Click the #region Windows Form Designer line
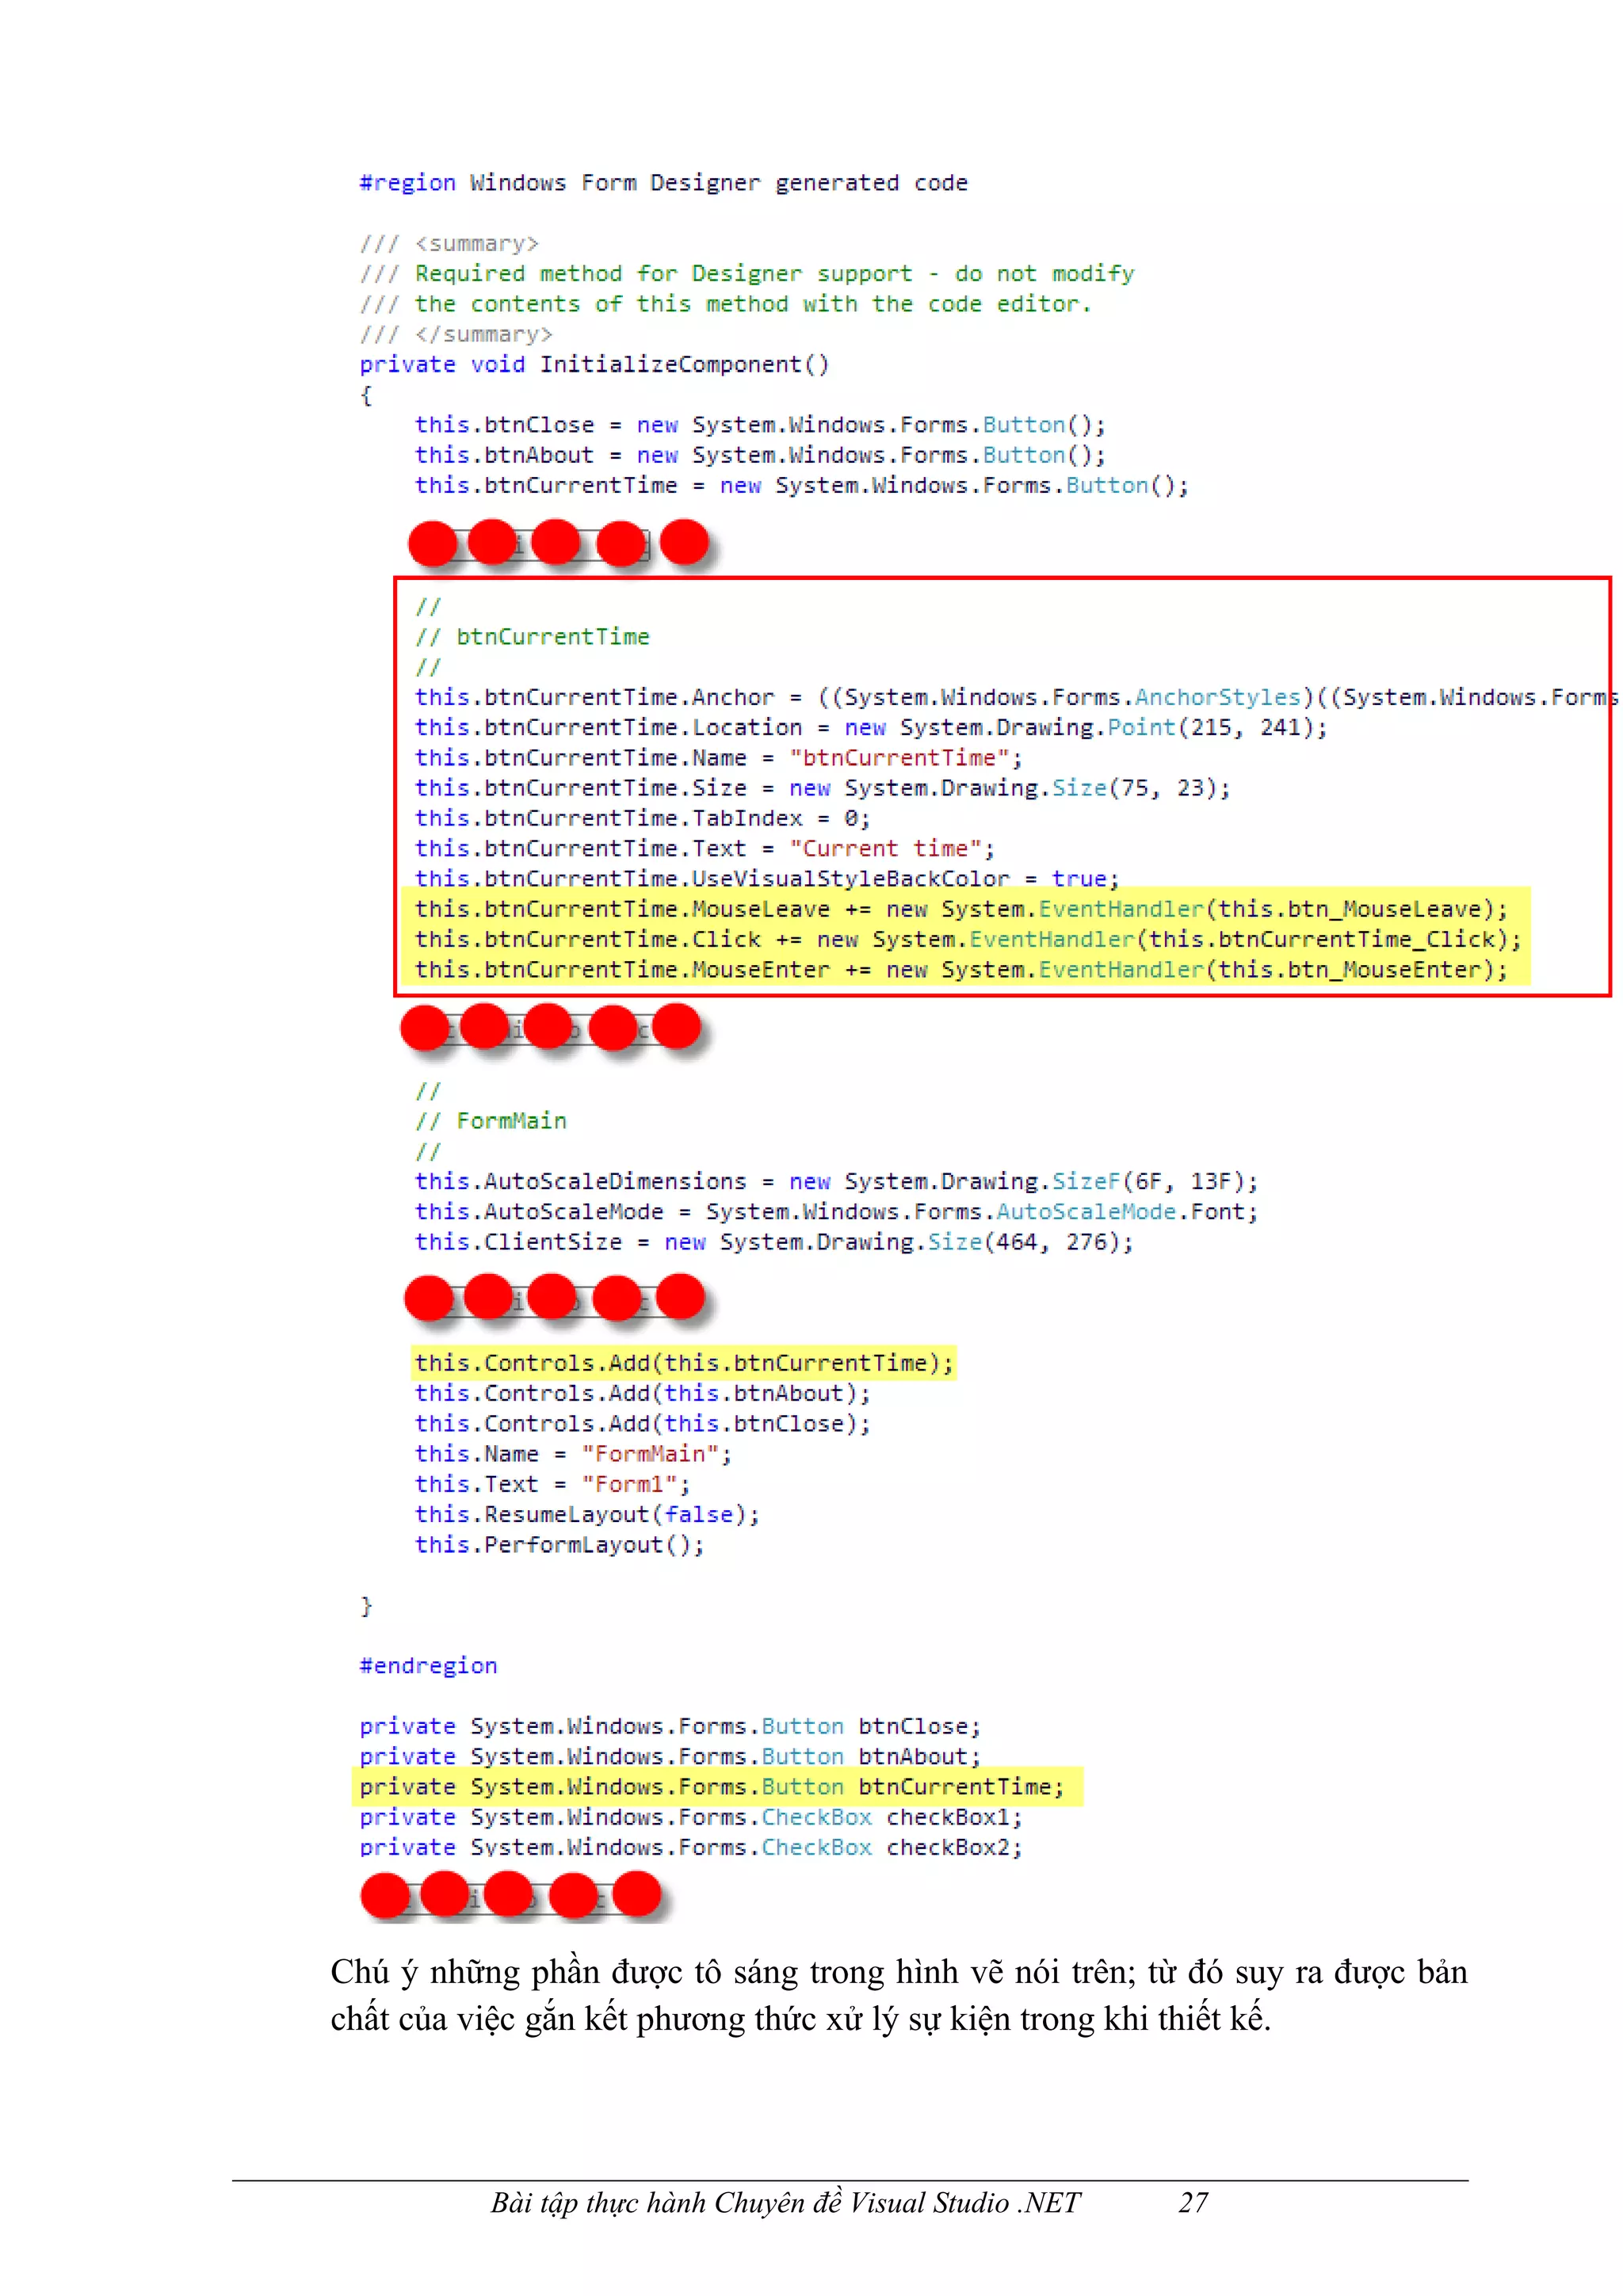1623x2296 pixels. pyautogui.click(x=663, y=183)
